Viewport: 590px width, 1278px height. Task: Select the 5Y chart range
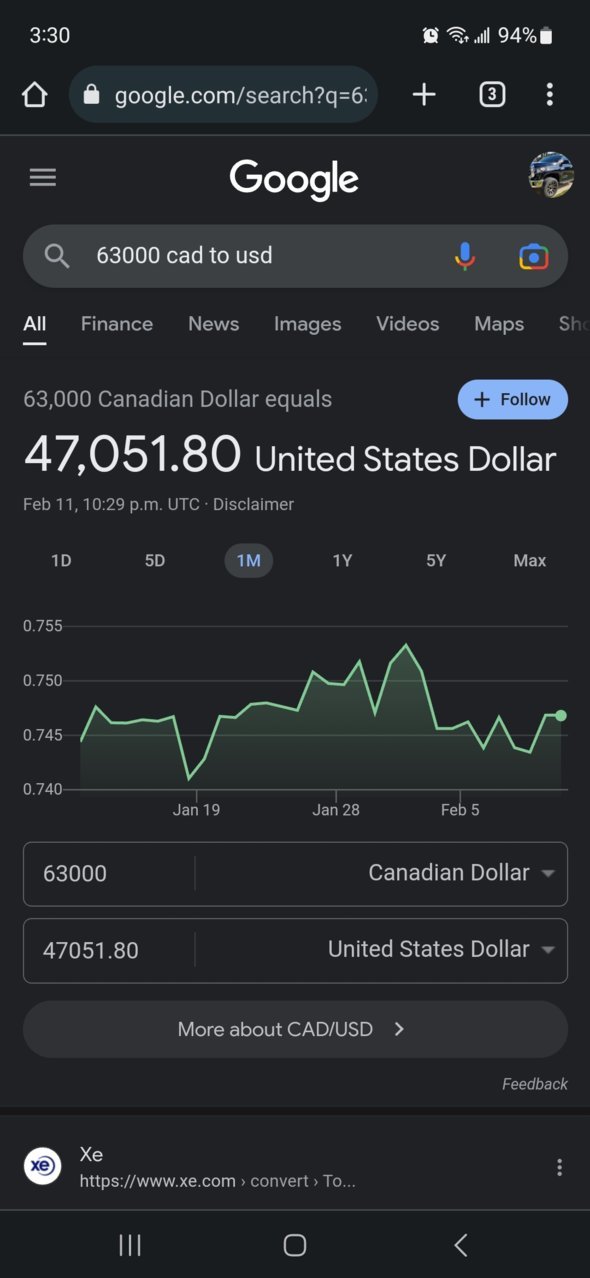[436, 561]
